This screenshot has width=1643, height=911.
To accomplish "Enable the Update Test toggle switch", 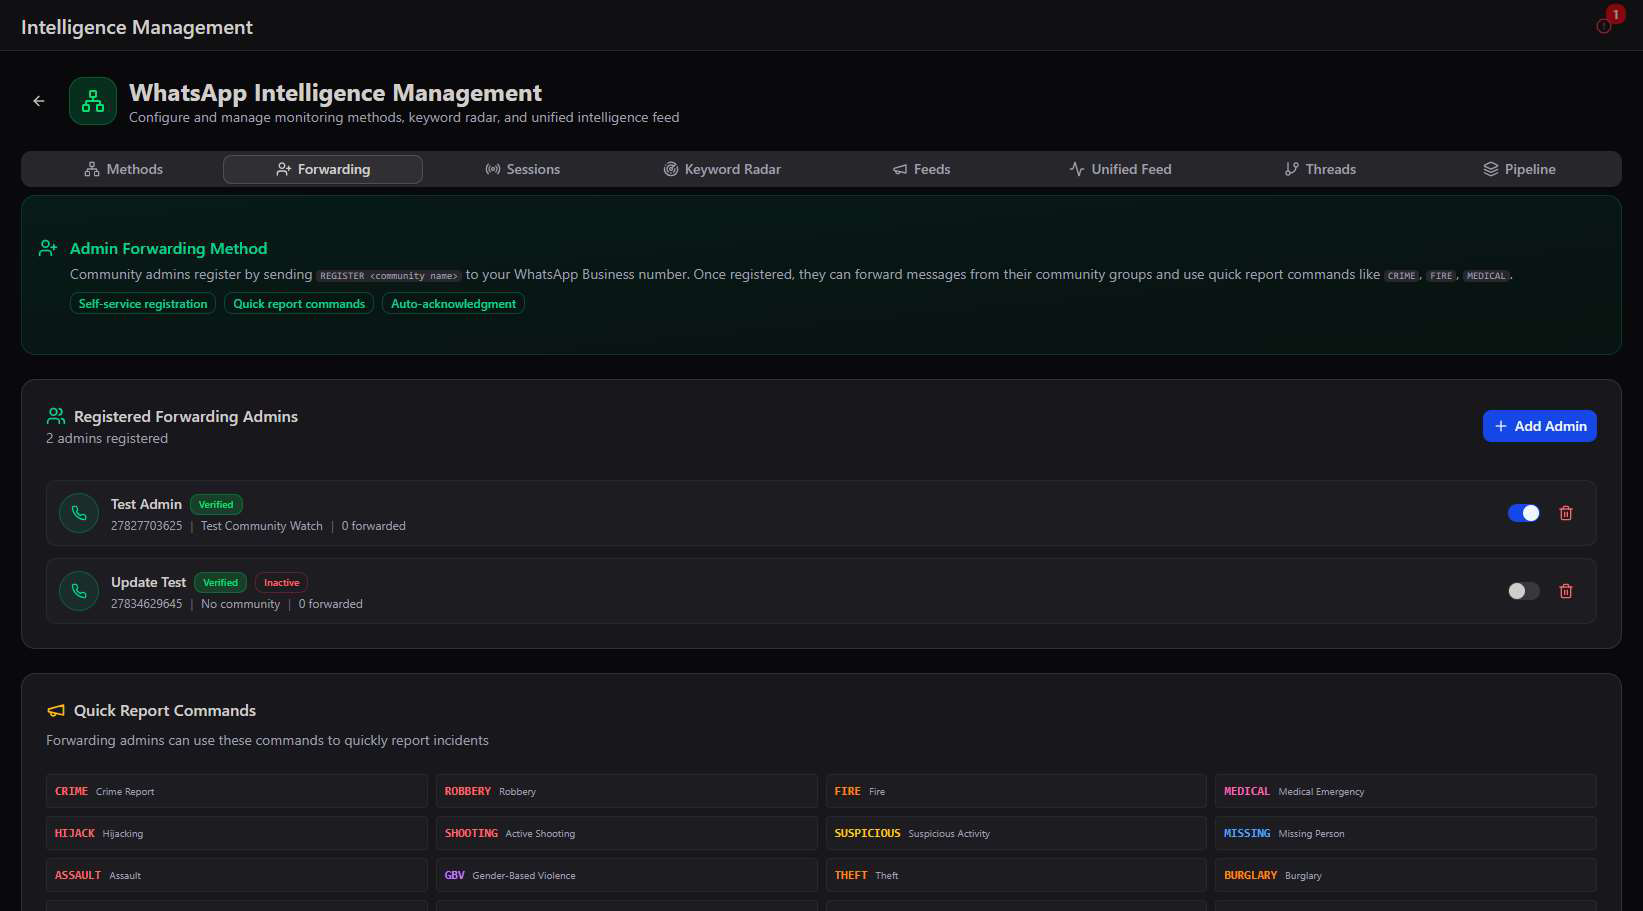I will 1524,591.
